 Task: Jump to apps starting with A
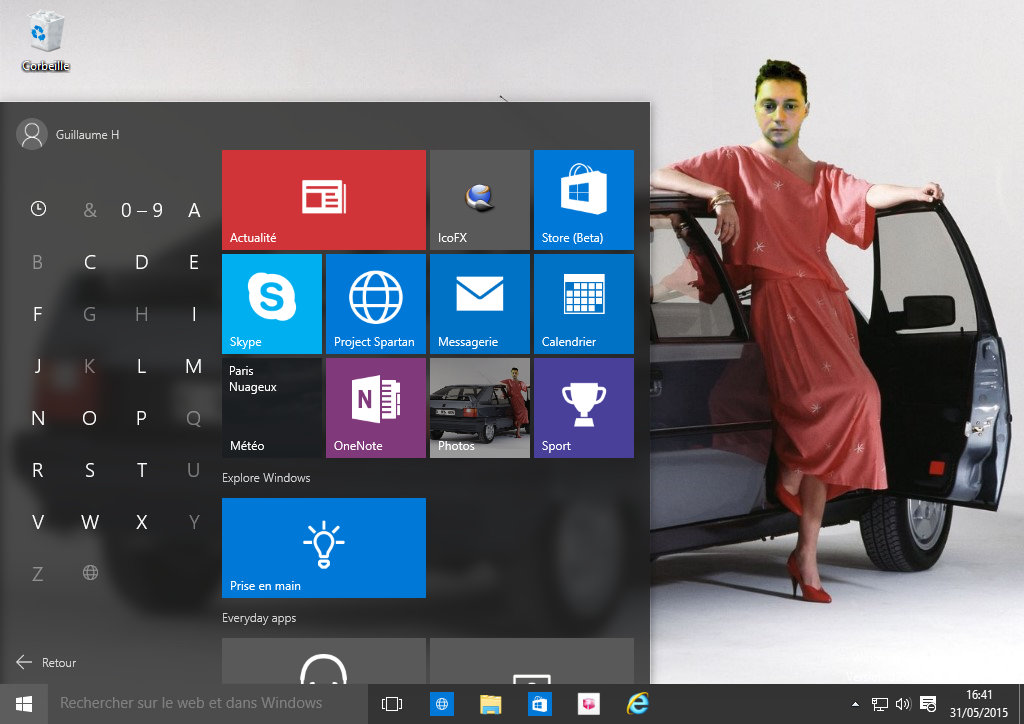(194, 210)
